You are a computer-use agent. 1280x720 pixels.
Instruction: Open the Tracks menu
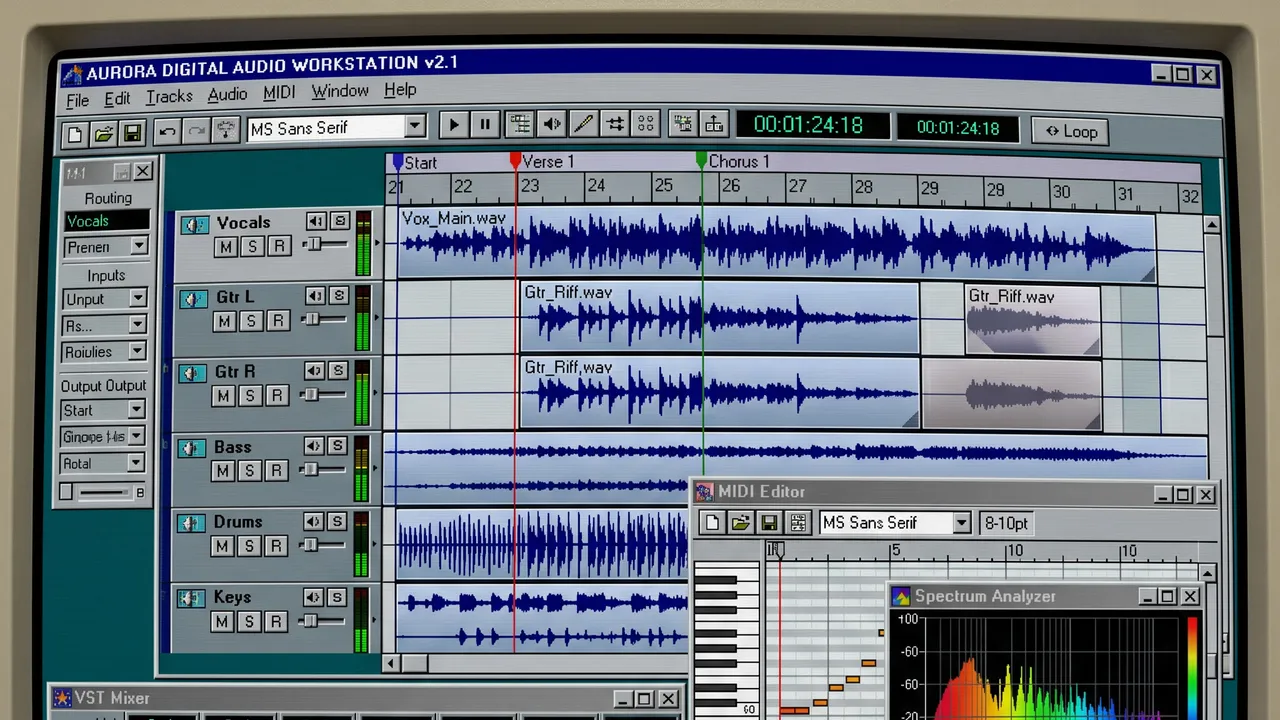pyautogui.click(x=169, y=97)
